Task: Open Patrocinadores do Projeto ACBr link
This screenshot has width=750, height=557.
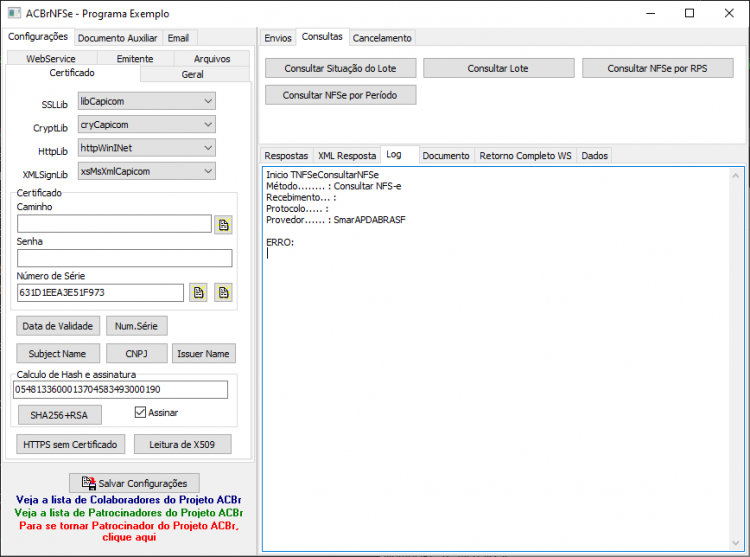Action: pyautogui.click(x=129, y=513)
